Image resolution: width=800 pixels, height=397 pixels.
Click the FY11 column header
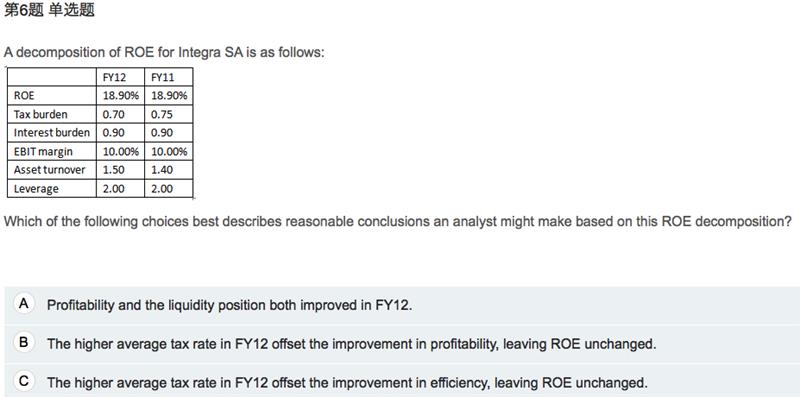pyautogui.click(x=163, y=78)
